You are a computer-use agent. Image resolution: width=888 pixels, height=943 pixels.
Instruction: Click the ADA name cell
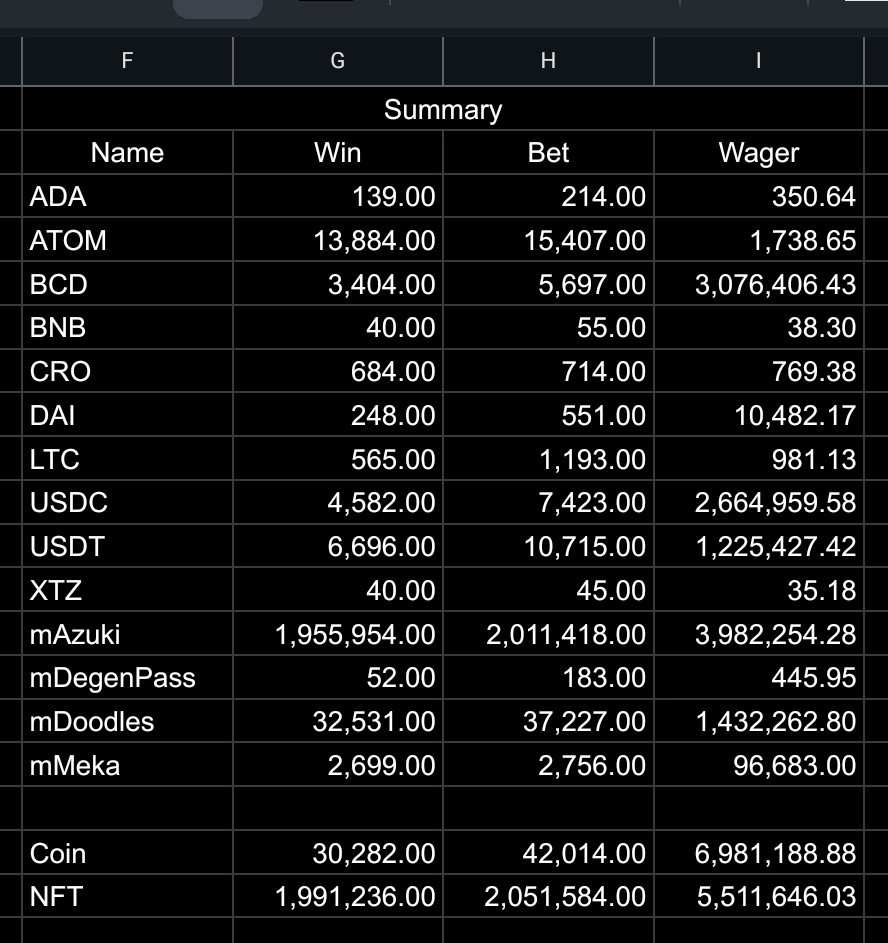tap(127, 196)
